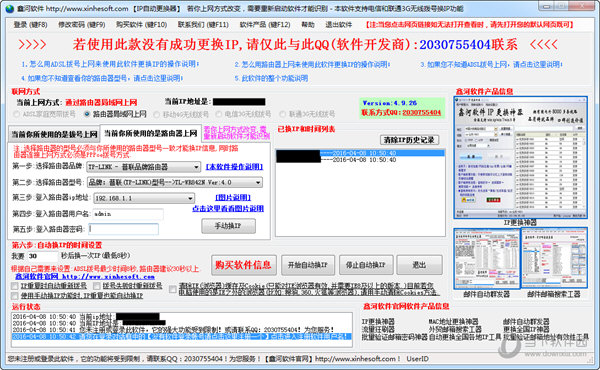The height and width of the screenshot is (370, 600).
Task: Enable the 使用手动换IP功能时 checkbox
Action: [x=15, y=296]
